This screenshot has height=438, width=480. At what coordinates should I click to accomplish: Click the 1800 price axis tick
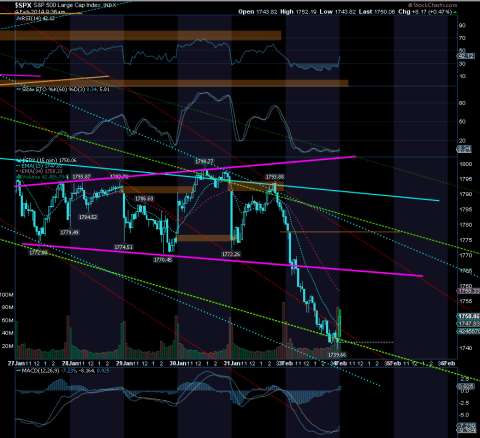pyautogui.click(x=465, y=164)
